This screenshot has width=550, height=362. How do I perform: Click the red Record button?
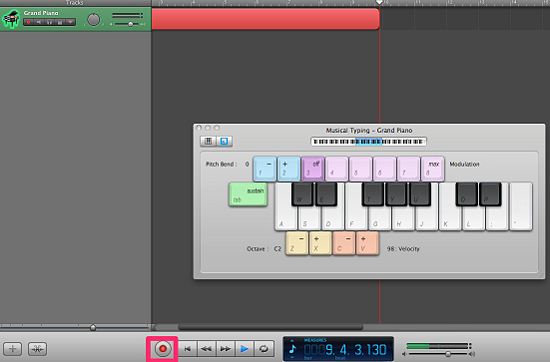point(162,349)
